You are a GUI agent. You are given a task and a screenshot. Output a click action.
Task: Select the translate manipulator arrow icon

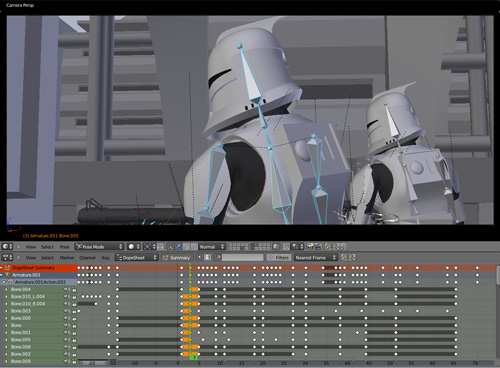178,247
